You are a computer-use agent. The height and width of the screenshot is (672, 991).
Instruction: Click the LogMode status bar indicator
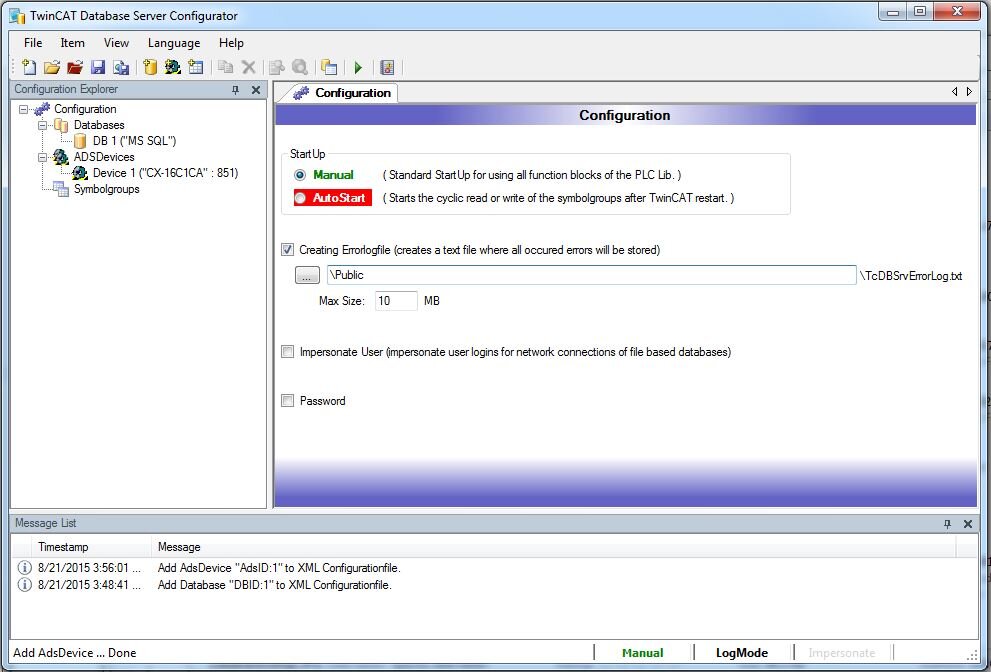(x=741, y=653)
